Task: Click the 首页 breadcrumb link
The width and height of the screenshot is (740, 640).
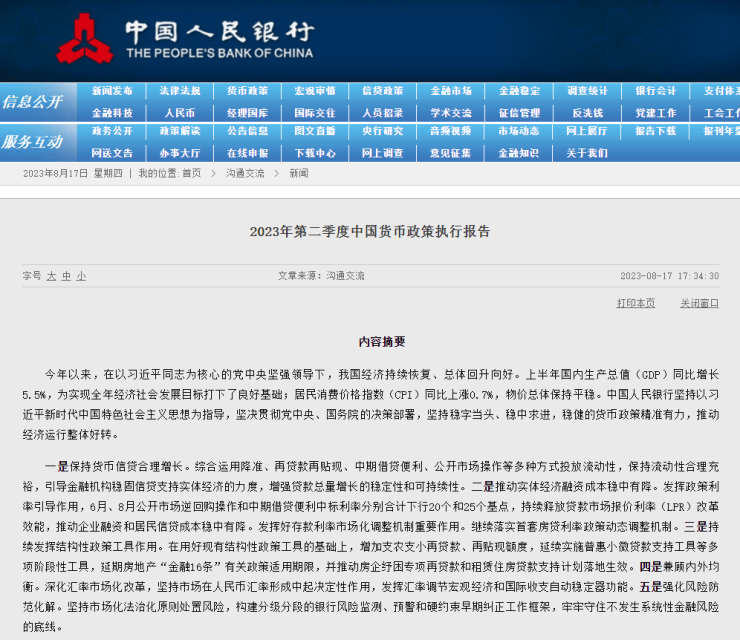Action: [x=191, y=173]
